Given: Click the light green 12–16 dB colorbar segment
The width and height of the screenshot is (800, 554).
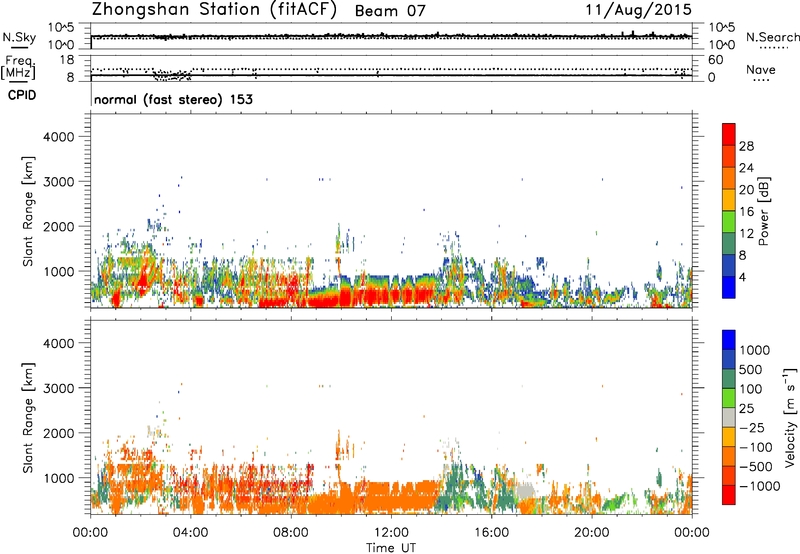Looking at the screenshot, I should [x=729, y=222].
